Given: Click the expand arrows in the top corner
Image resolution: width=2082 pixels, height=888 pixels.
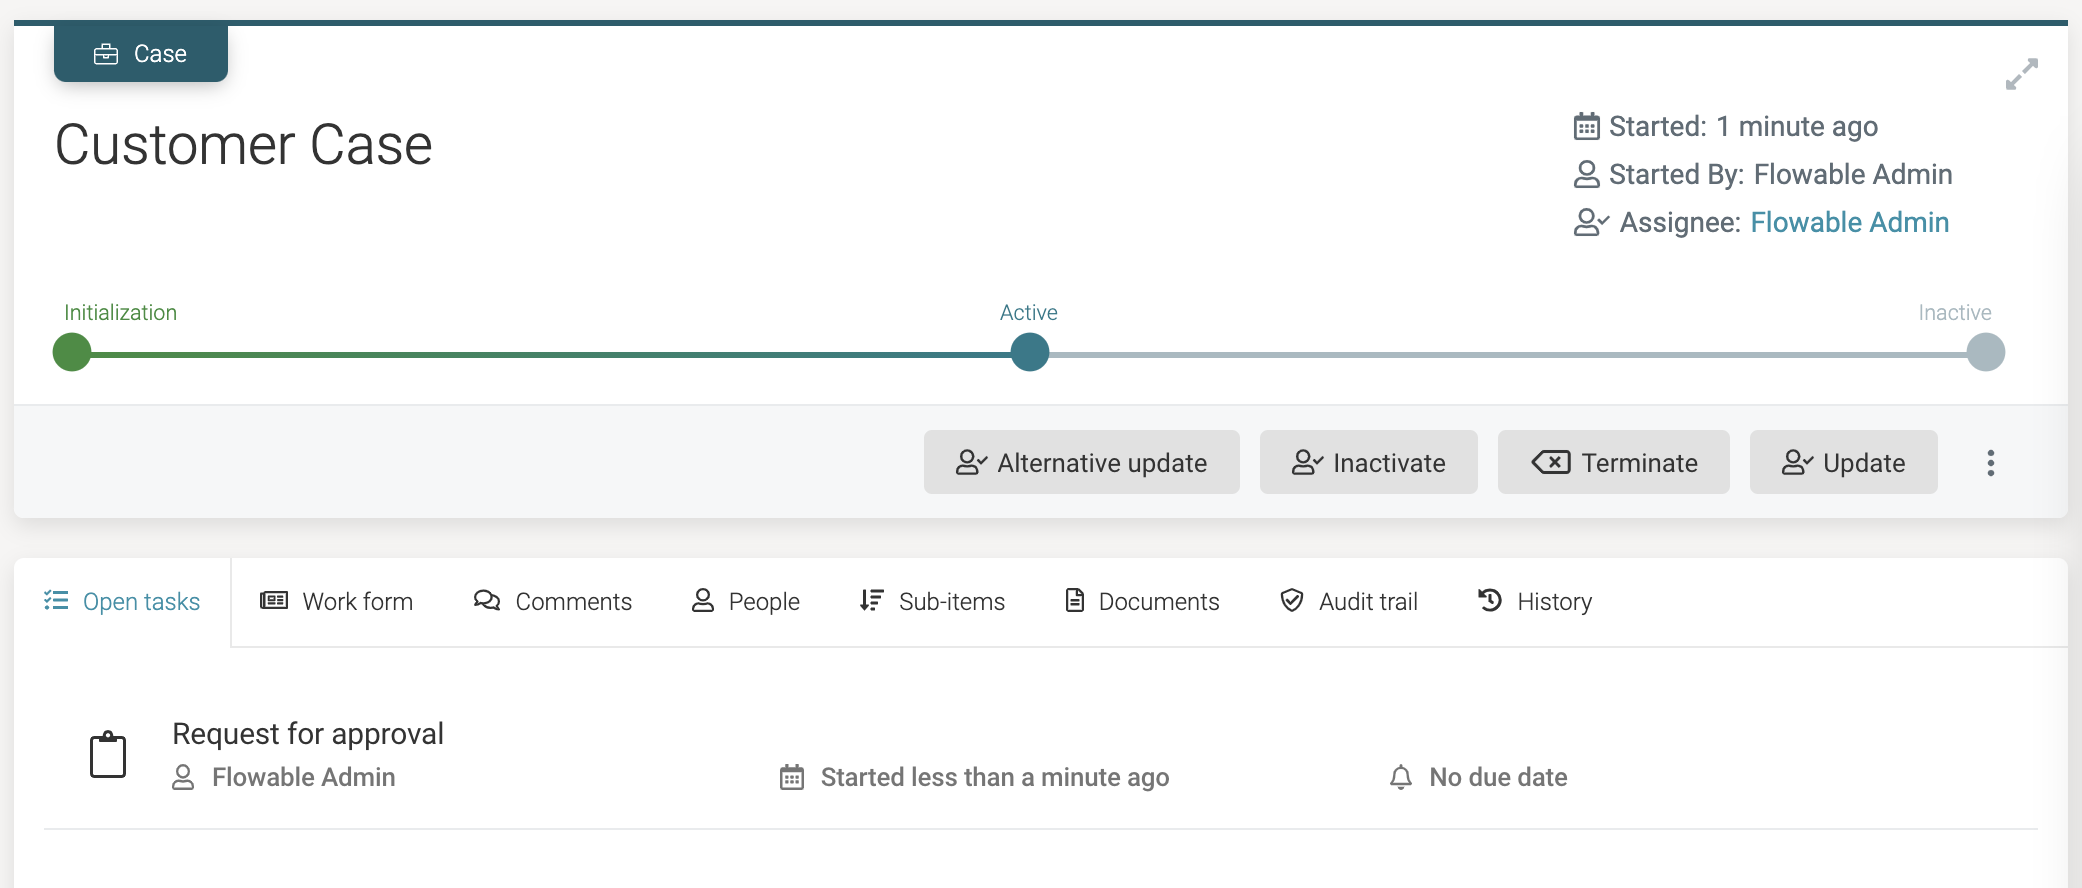Looking at the screenshot, I should [2023, 73].
